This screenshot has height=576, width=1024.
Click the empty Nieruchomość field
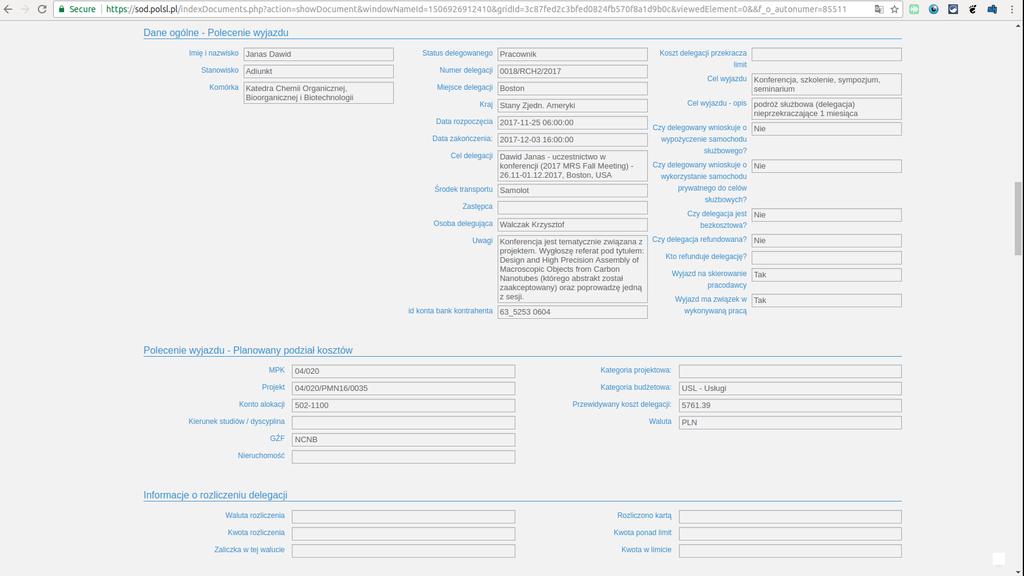pyautogui.click(x=404, y=456)
